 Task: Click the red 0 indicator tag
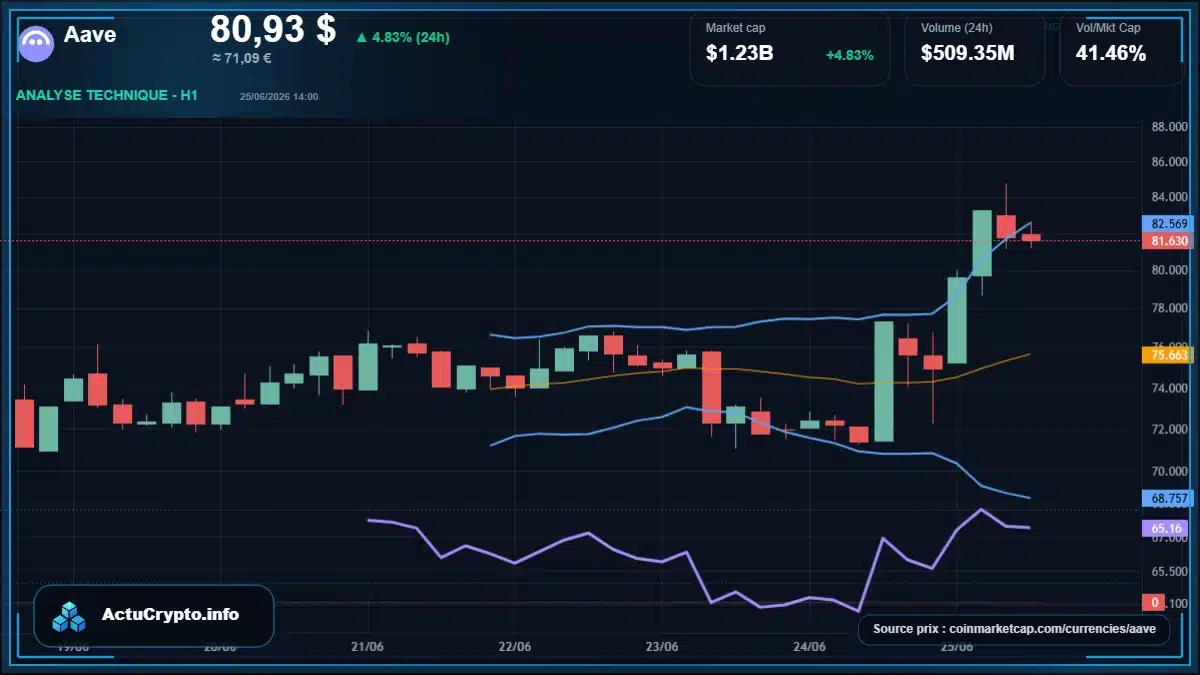coord(1154,602)
